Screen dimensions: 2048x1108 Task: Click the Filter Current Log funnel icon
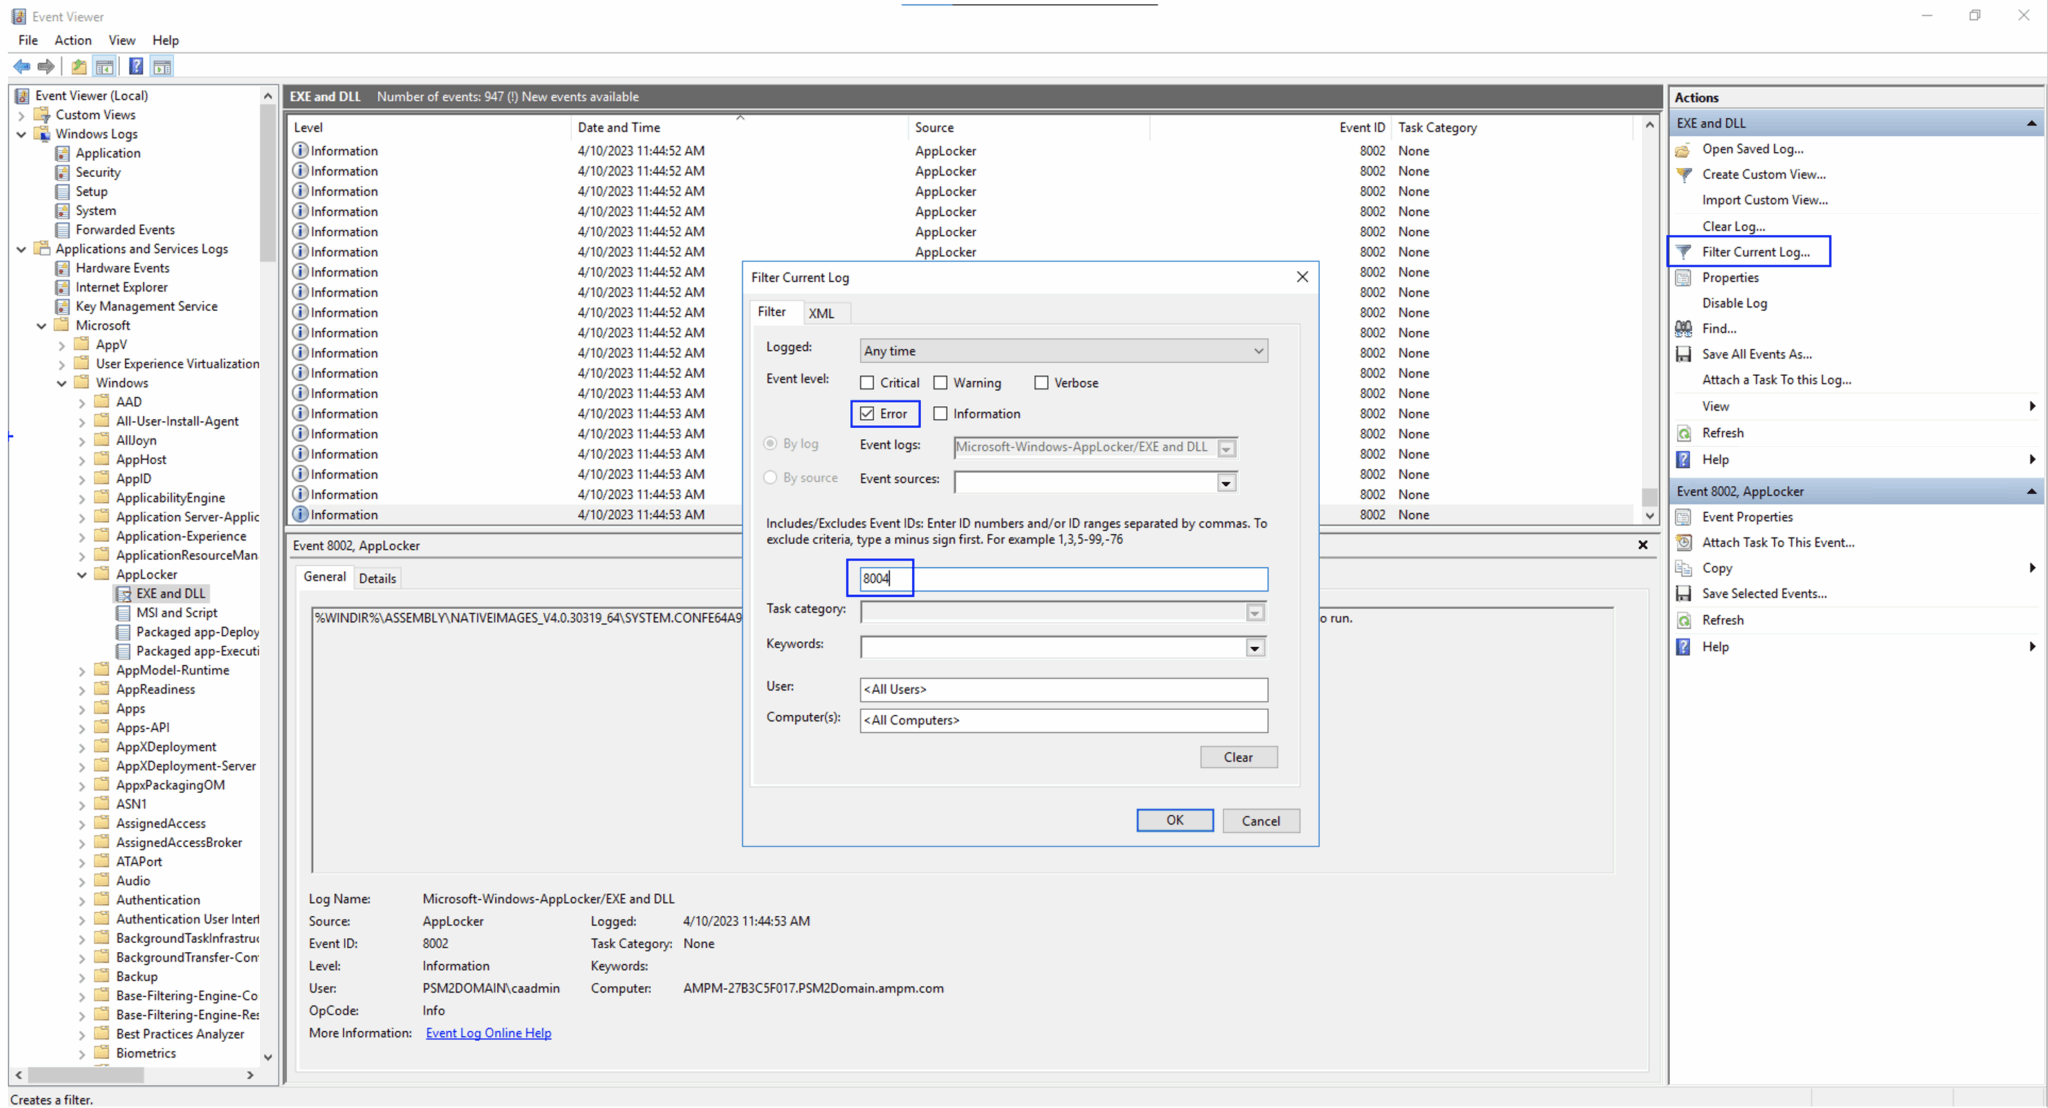tap(1684, 252)
